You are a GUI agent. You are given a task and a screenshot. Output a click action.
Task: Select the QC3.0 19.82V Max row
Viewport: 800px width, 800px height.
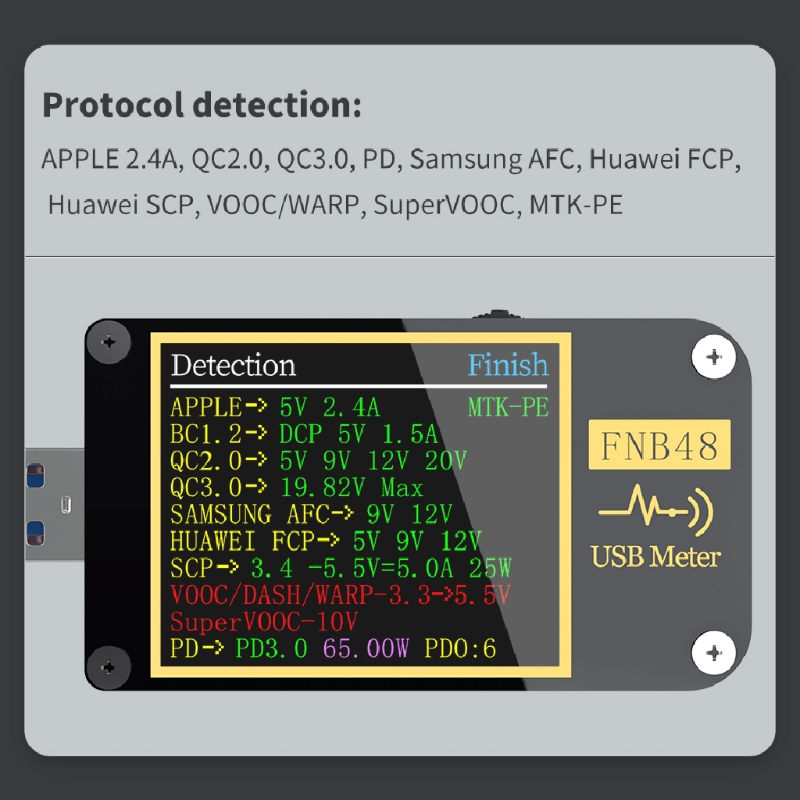tap(297, 488)
